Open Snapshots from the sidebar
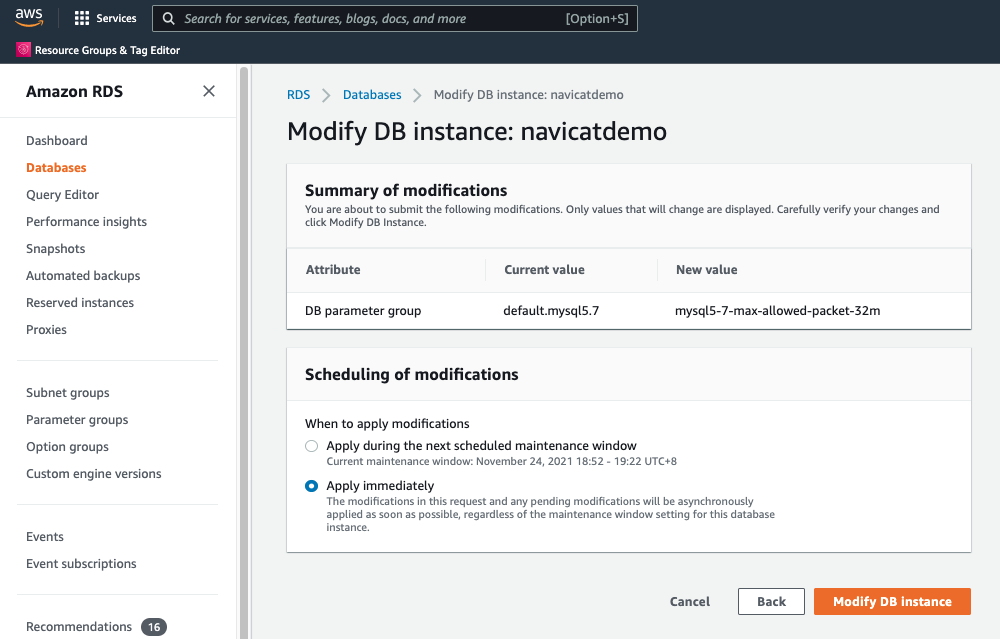Viewport: 1000px width, 639px height. (55, 249)
